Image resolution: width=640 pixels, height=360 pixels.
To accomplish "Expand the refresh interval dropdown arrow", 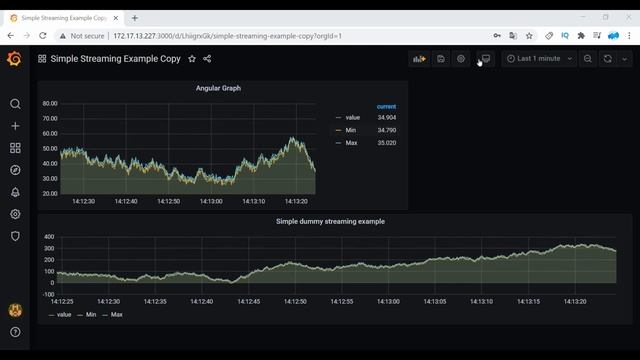I will pos(624,59).
